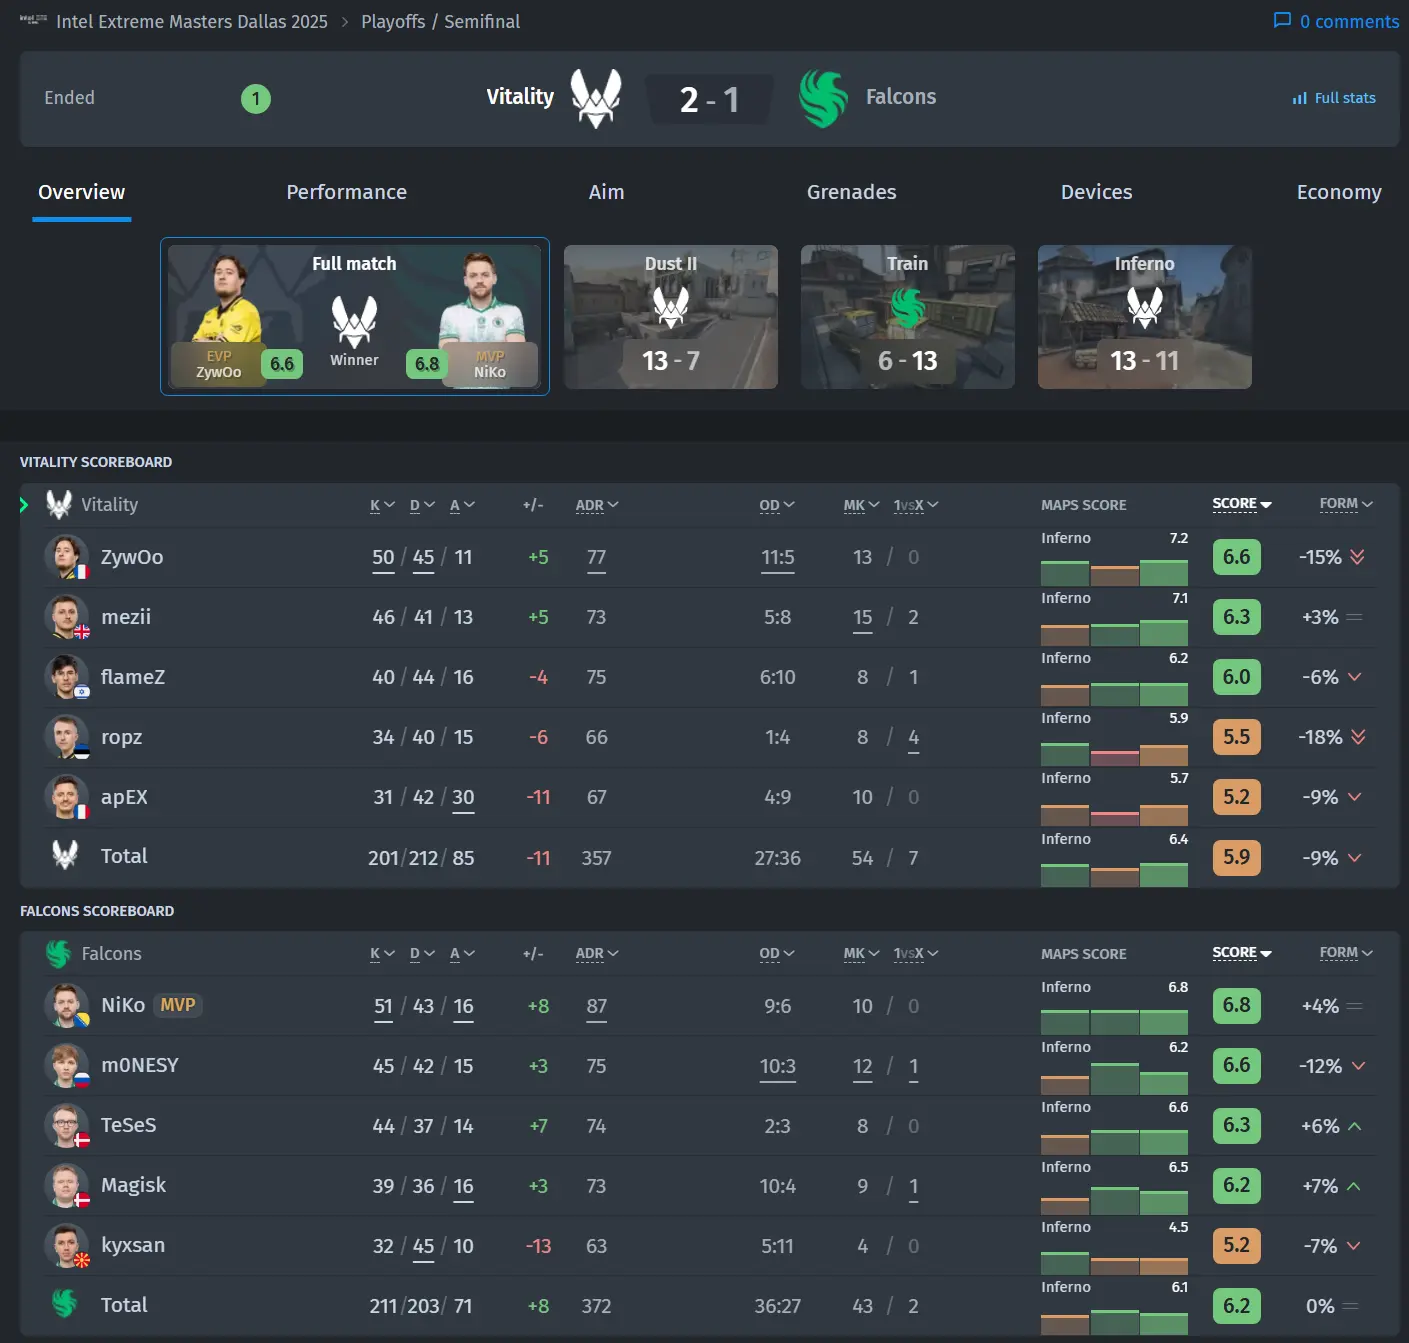Click ZywOo's 6.6 score badge
1409x1343 pixels.
click(1236, 557)
